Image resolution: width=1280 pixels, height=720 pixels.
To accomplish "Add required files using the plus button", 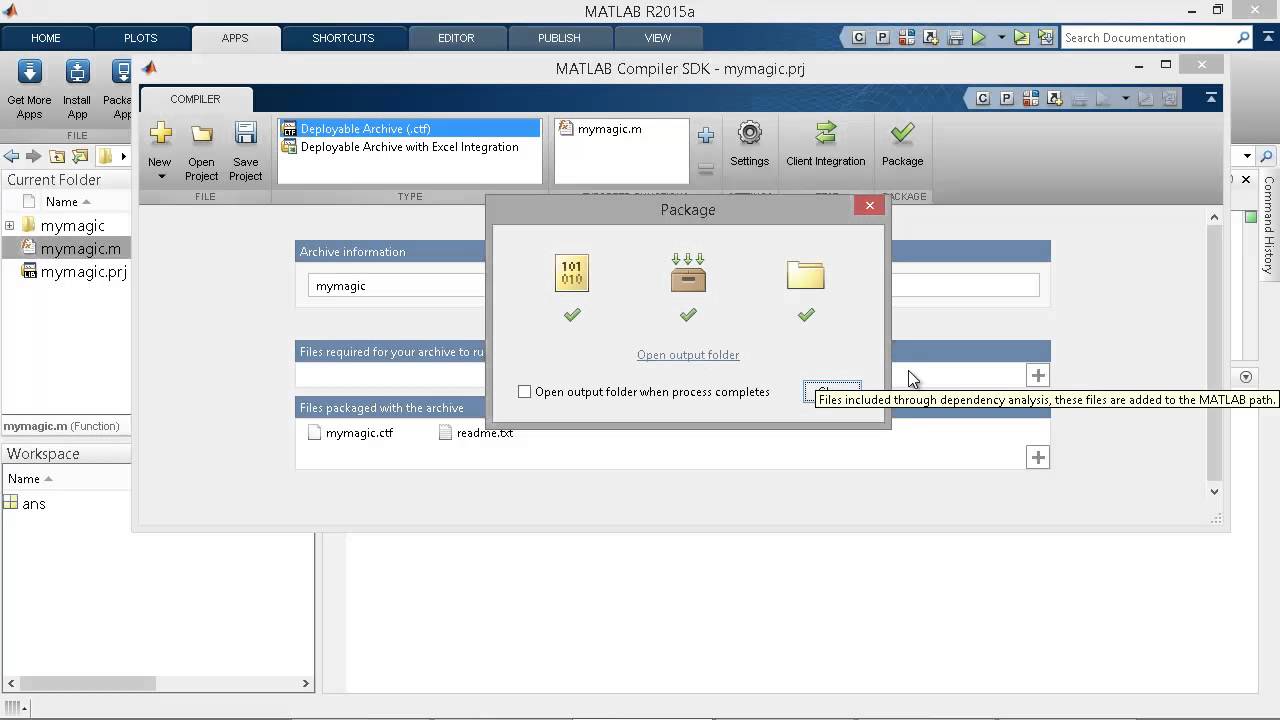I will pyautogui.click(x=1038, y=376).
